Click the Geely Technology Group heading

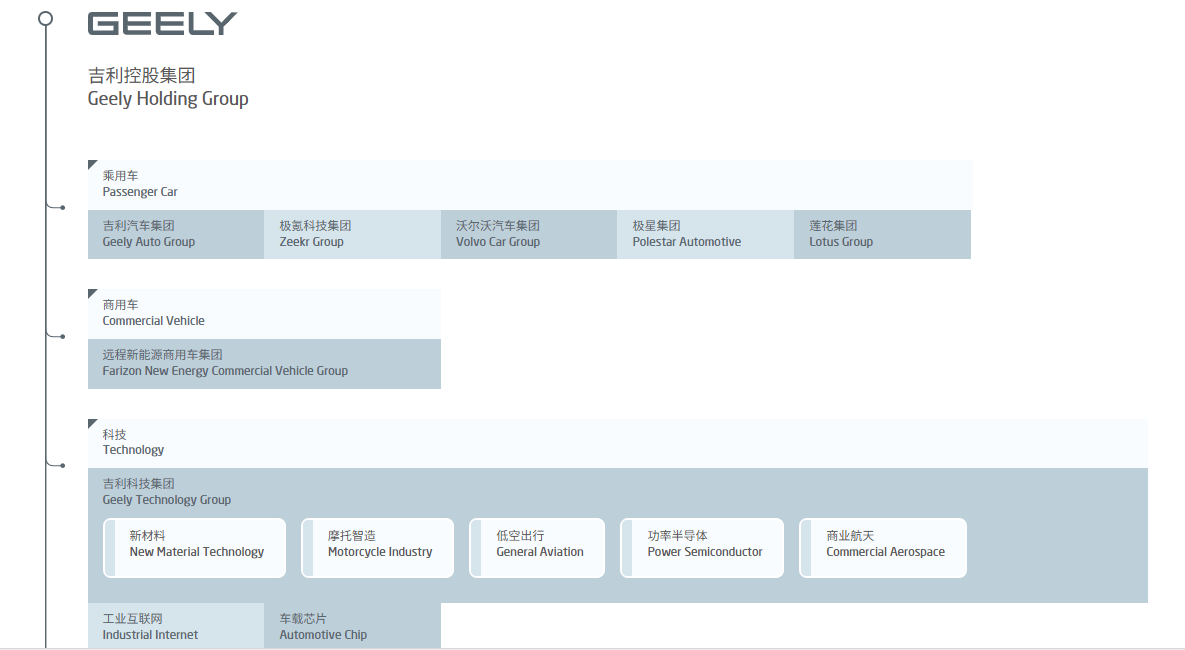pos(167,492)
